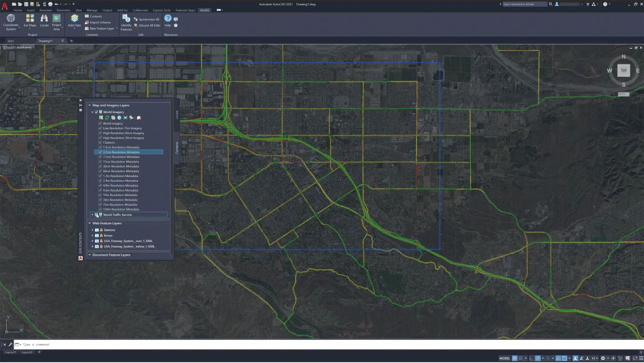
Task: Toggle Low Resolution 15m Imagery checkbox
Action: point(100,128)
